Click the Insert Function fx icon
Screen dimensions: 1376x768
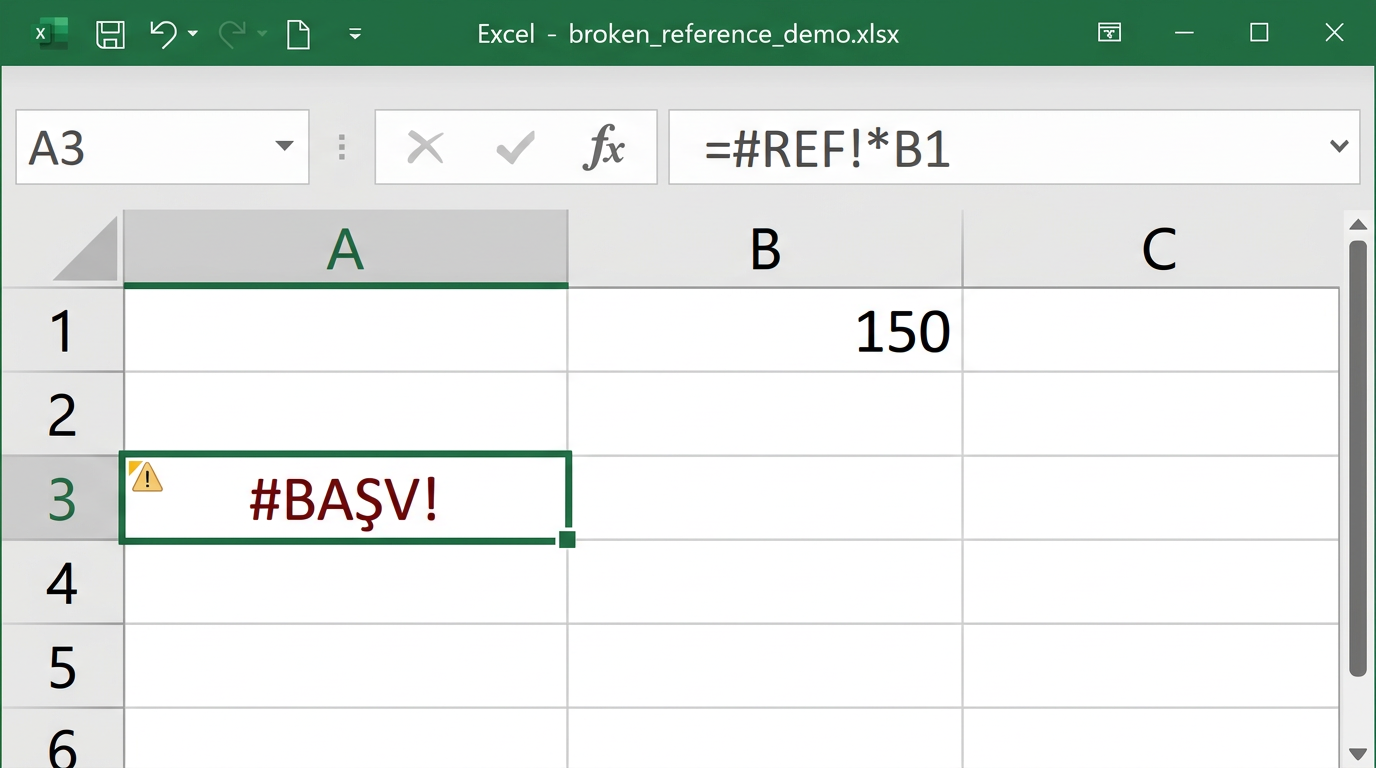[x=604, y=148]
